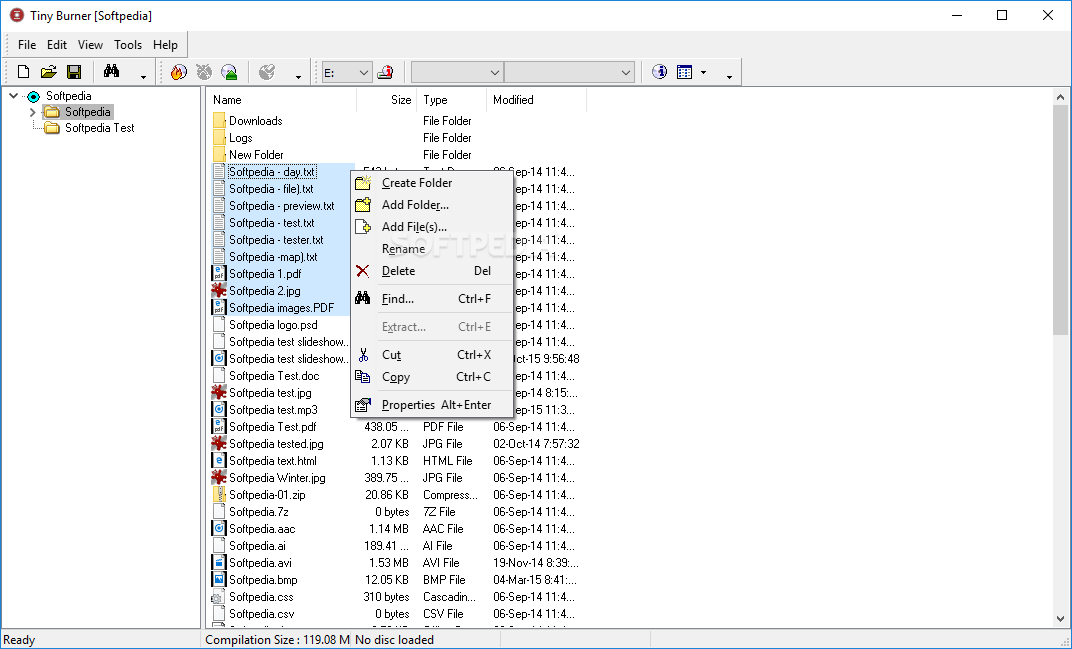
Task: Click the zip icon of Softpedia-01.zip
Action: (219, 494)
